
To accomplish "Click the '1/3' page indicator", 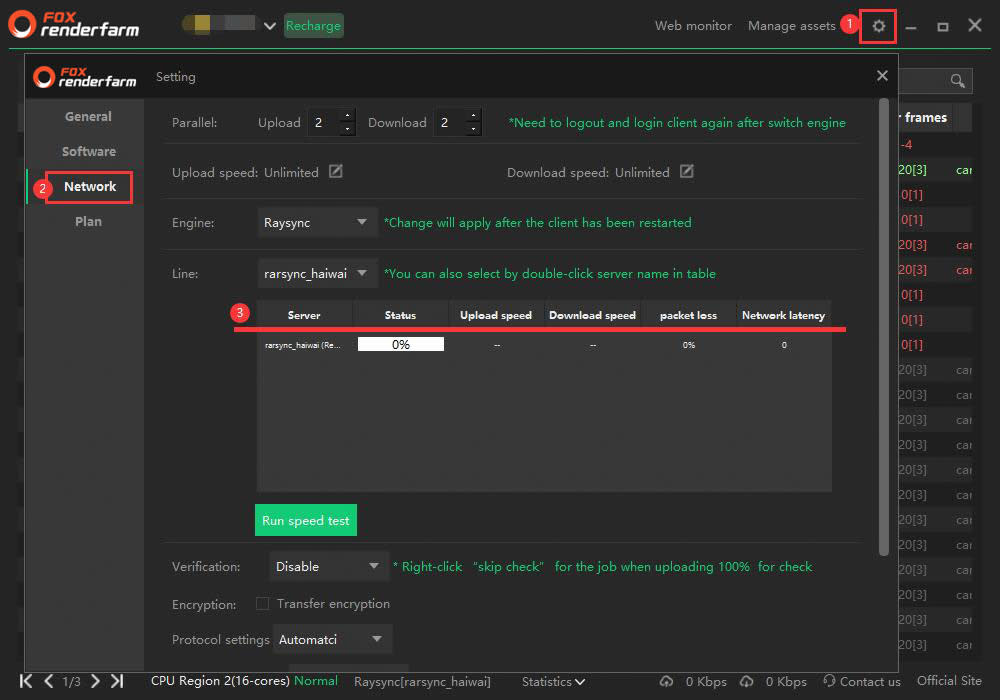I will 71,682.
